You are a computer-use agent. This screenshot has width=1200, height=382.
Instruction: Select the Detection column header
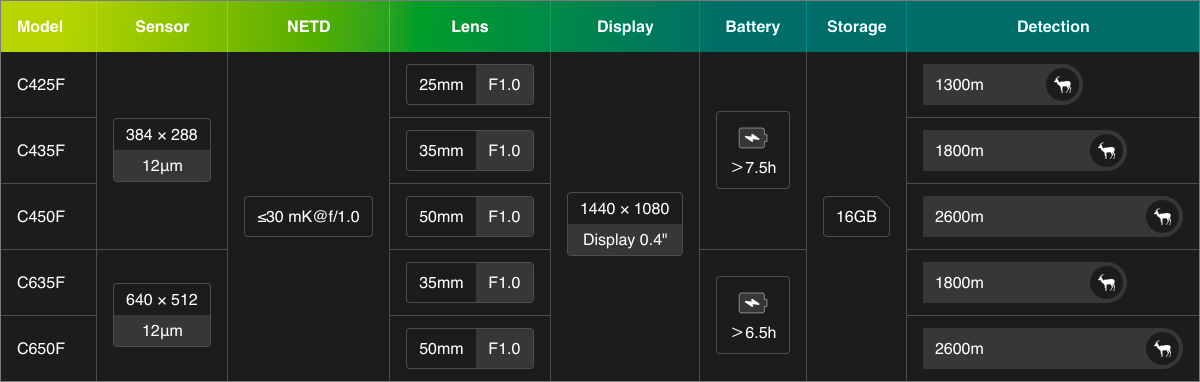(1053, 26)
